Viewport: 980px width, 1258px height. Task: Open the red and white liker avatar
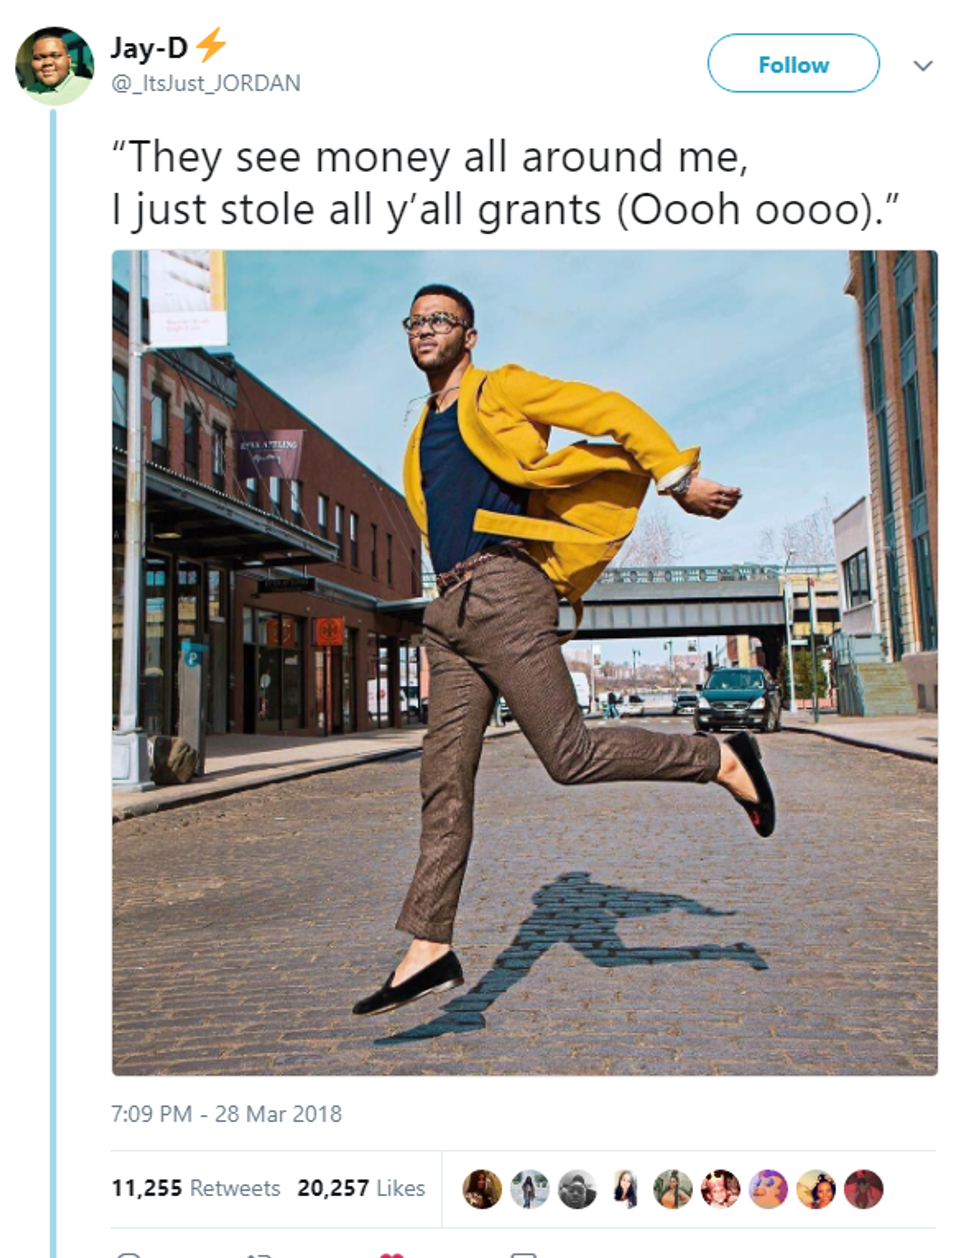(720, 1189)
